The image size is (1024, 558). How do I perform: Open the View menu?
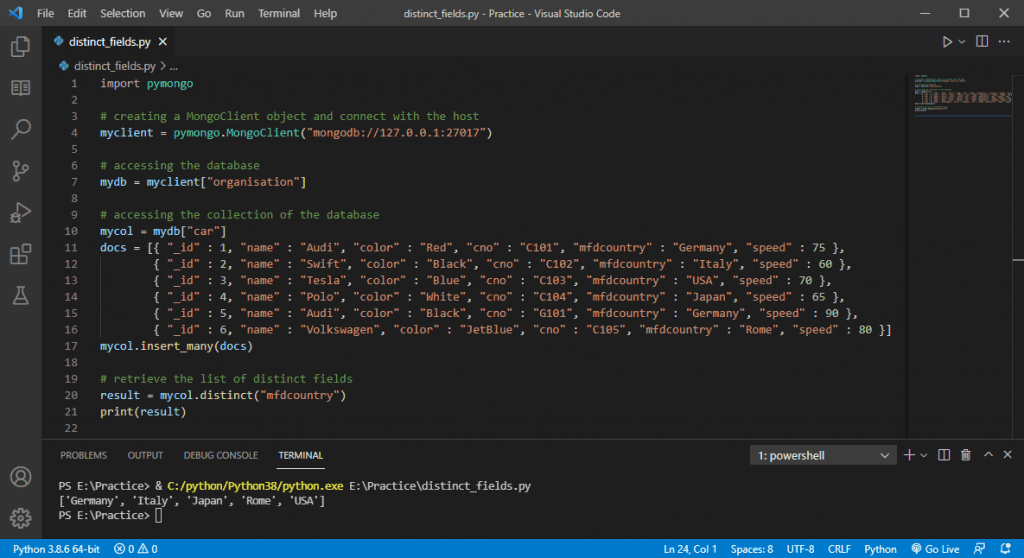171,13
